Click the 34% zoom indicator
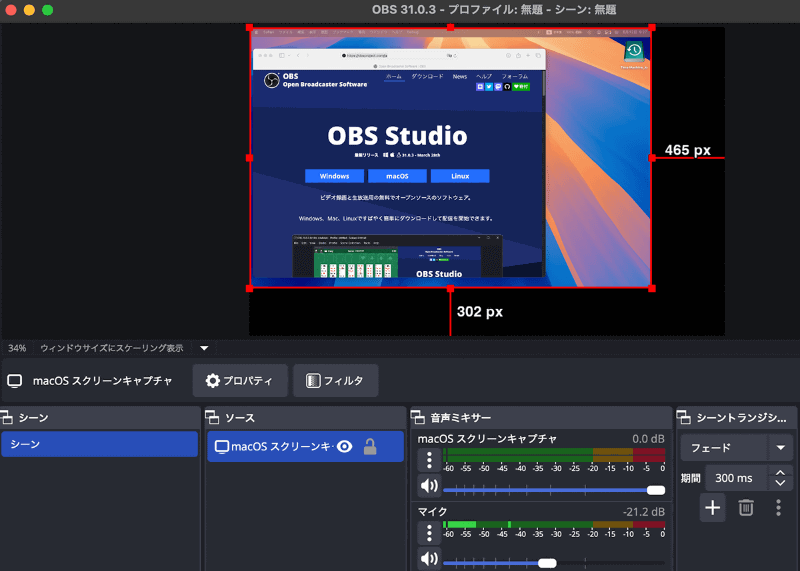This screenshot has width=800, height=571. click(x=17, y=348)
